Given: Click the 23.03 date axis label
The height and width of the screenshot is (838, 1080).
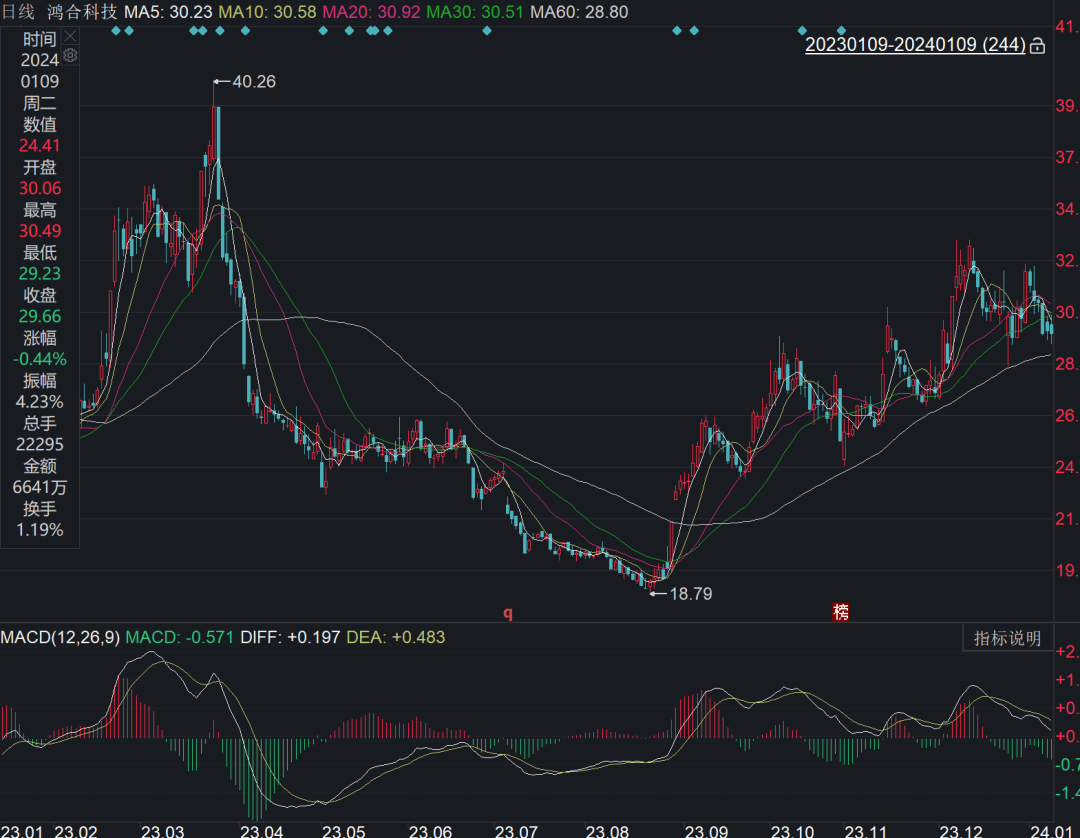Looking at the screenshot, I should point(163,830).
